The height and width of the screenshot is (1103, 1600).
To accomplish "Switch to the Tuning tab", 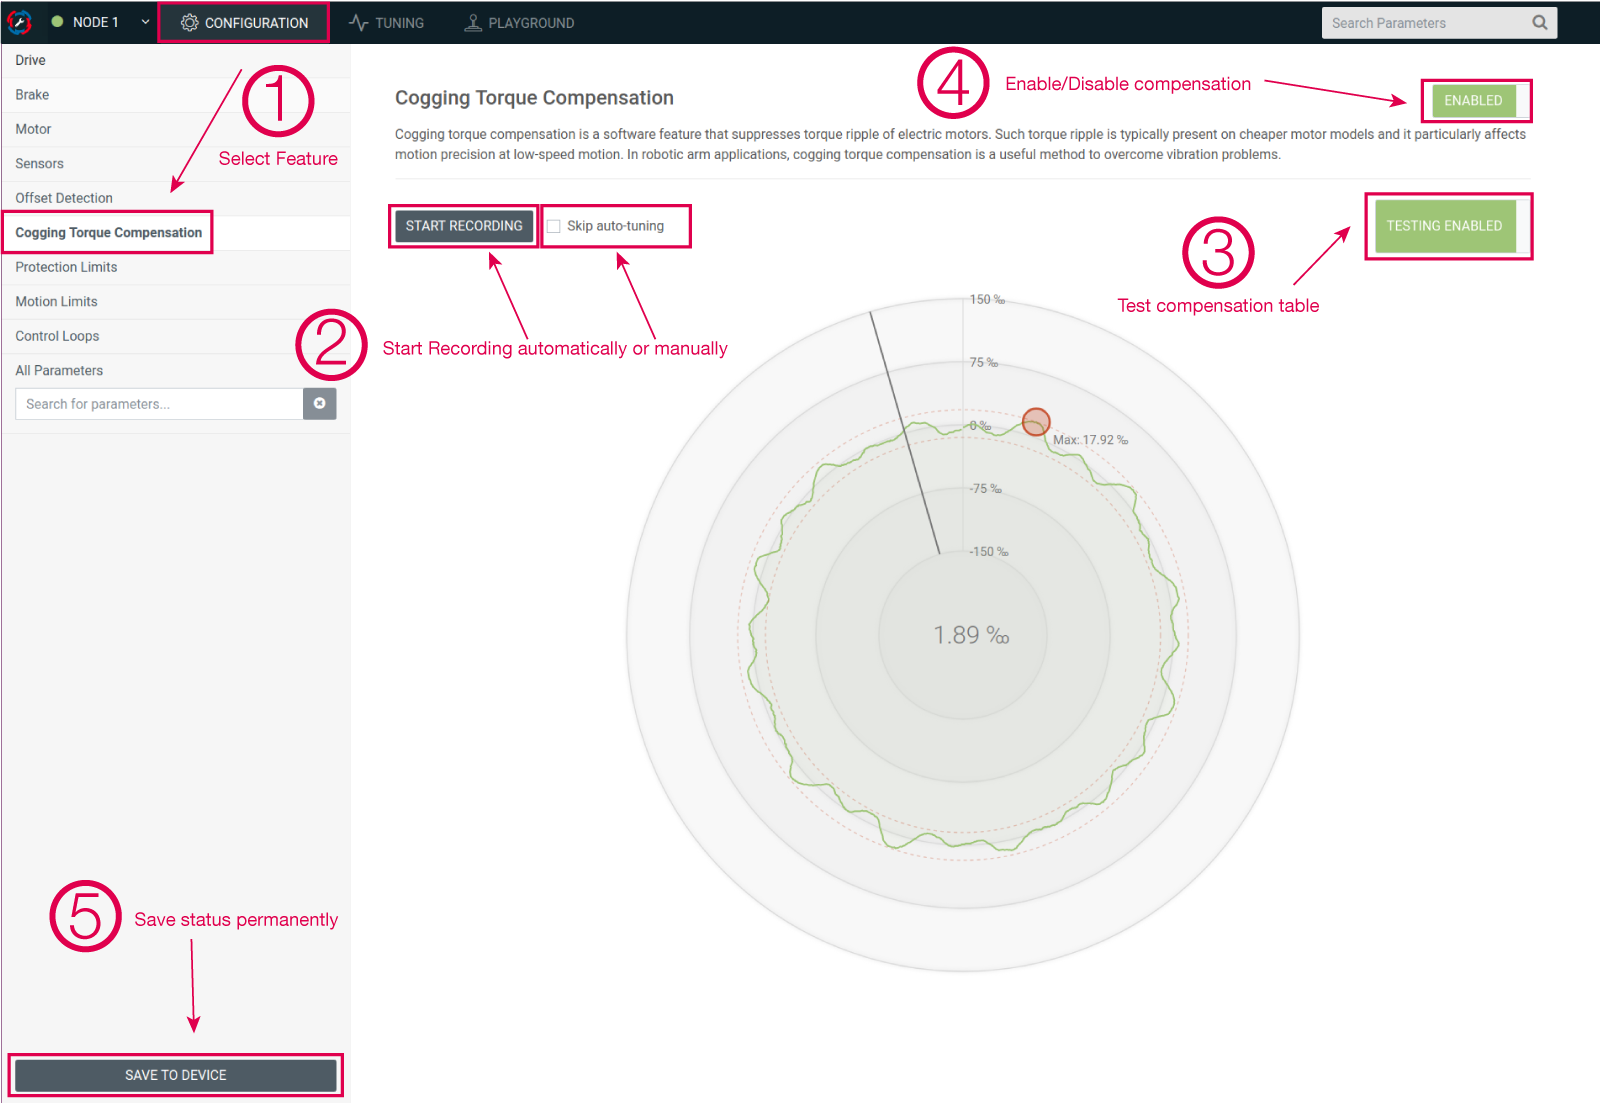I will (x=398, y=23).
